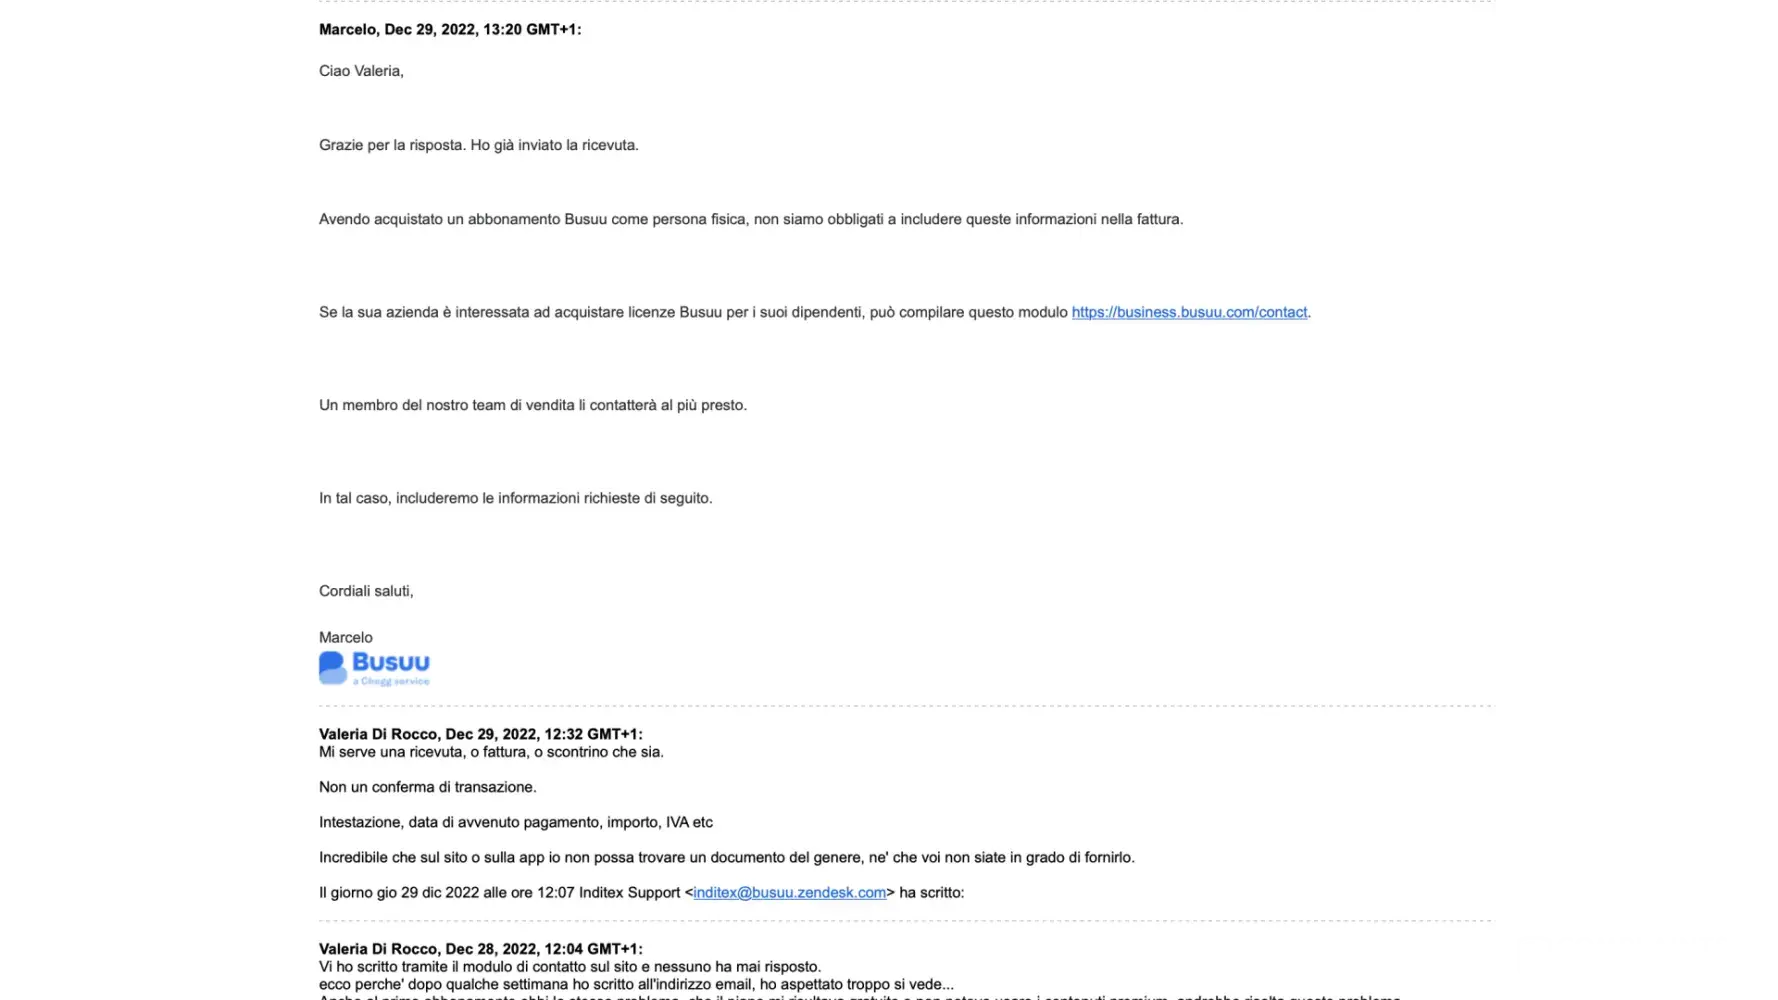Click the "Avendo acquistato un abbonamento" paragraph
The width and height of the screenshot is (1778, 1000).
pyautogui.click(x=750, y=219)
